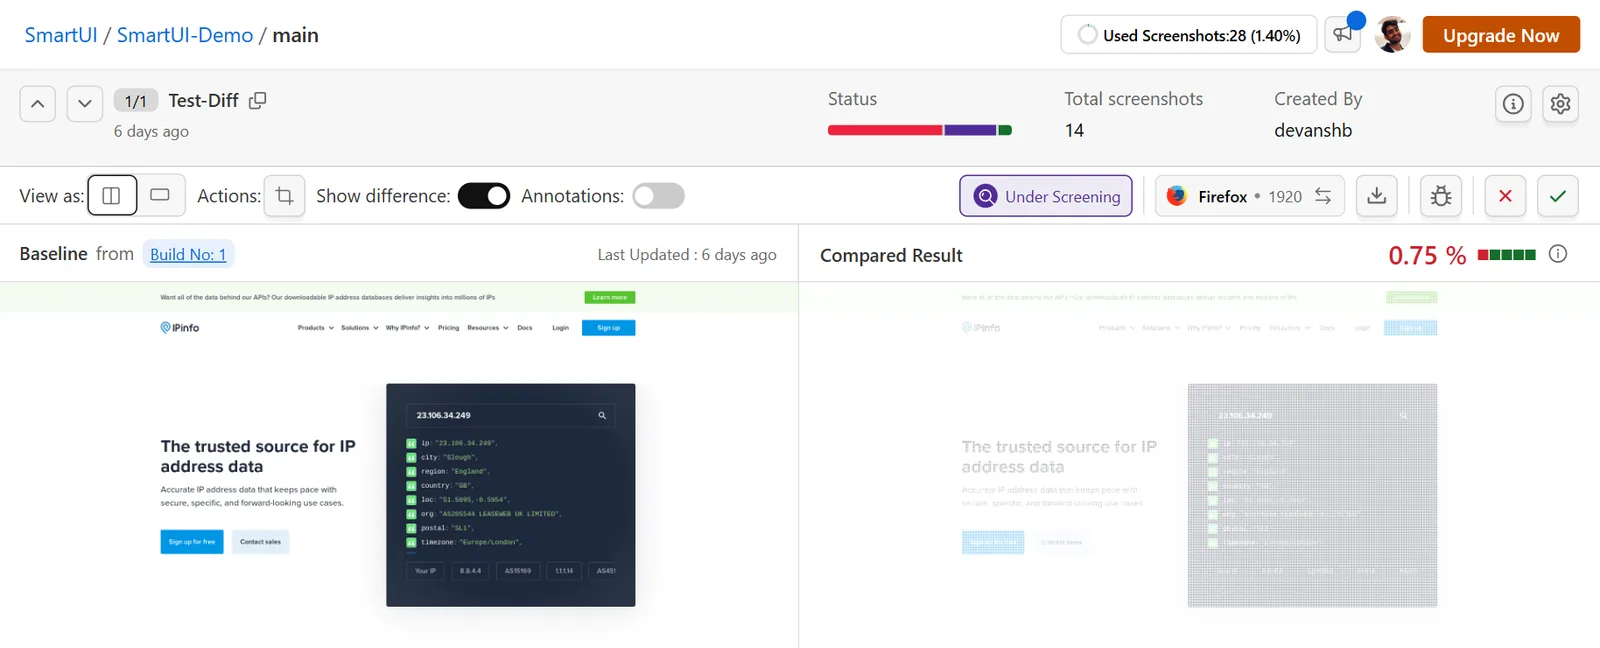The width and height of the screenshot is (1600, 648).
Task: Open build settings gear
Action: coord(1560,103)
